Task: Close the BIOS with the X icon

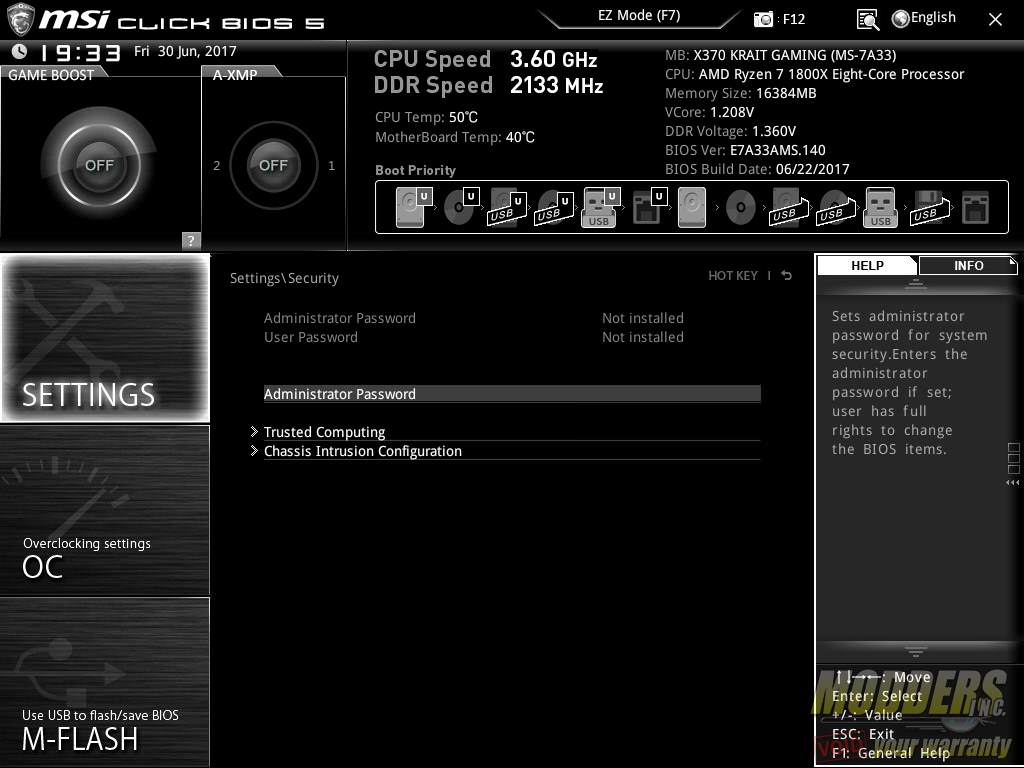Action: 995,20
